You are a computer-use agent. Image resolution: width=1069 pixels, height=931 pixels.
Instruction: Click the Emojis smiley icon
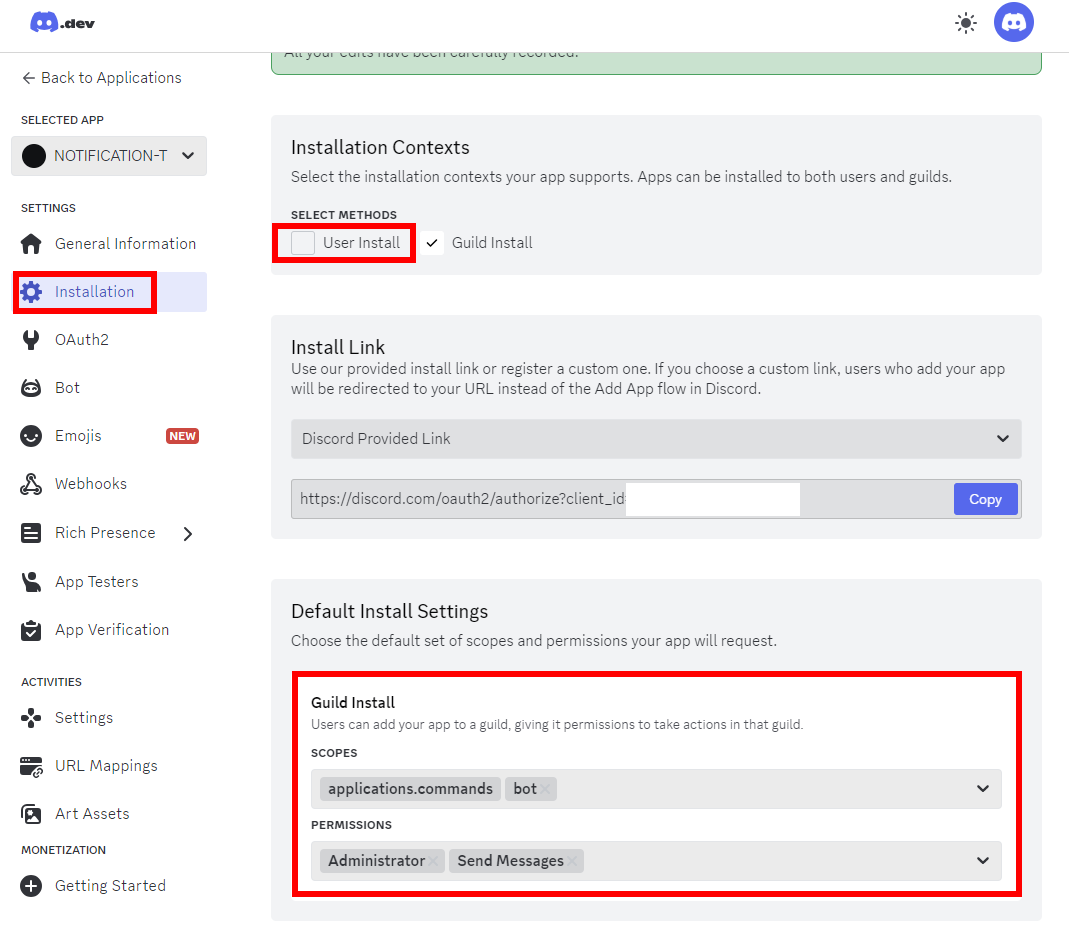click(32, 436)
